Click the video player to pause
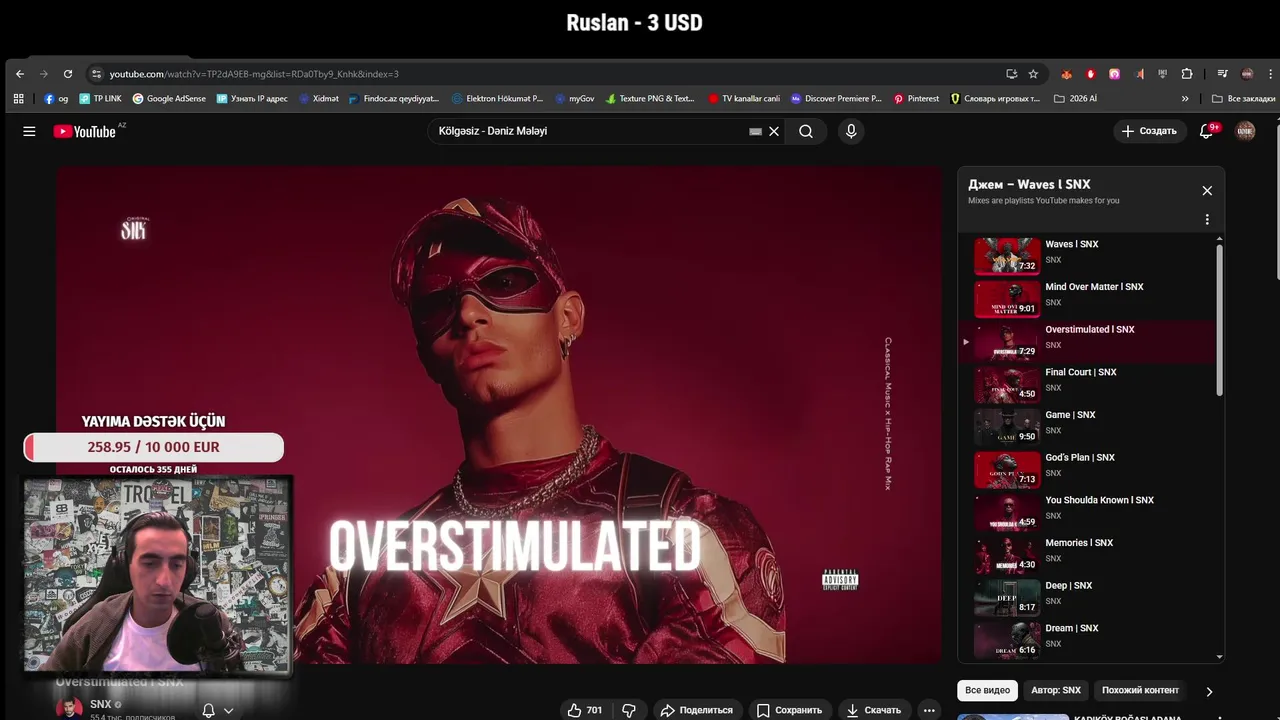The height and width of the screenshot is (720, 1280). pos(499,414)
